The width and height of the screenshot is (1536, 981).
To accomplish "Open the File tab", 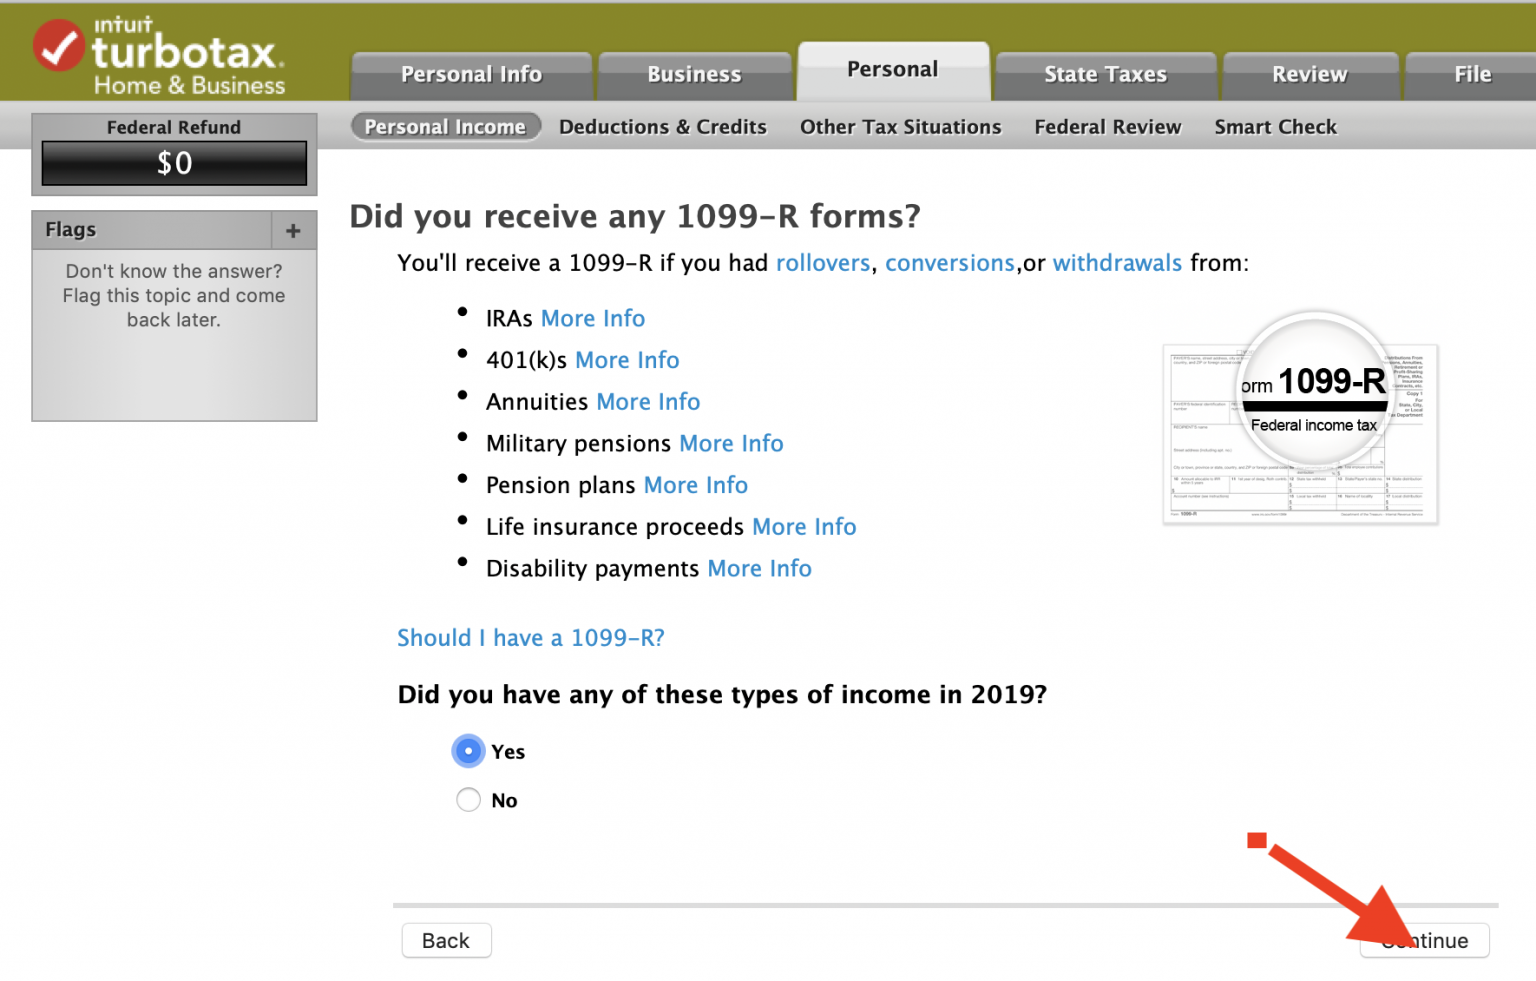I will pyautogui.click(x=1471, y=73).
